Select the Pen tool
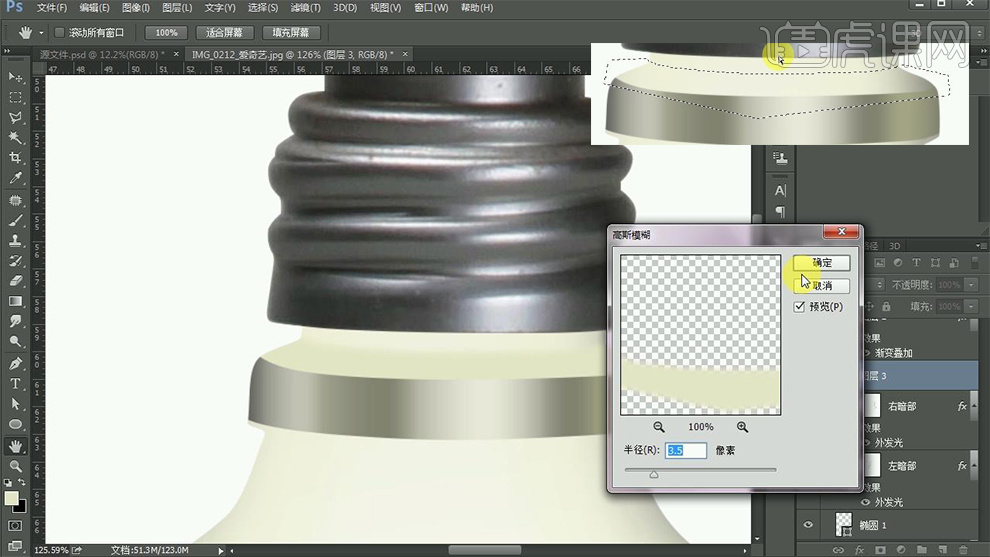This screenshot has height=557, width=990. (x=15, y=363)
